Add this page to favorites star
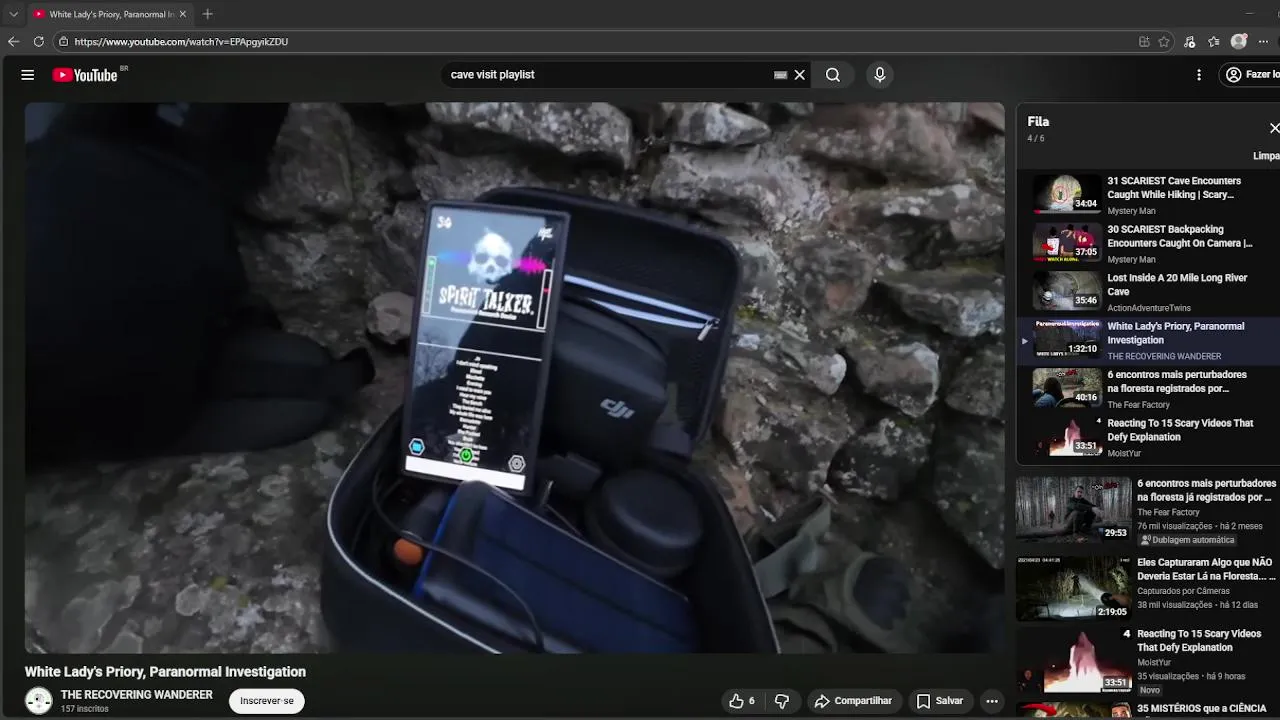 click(x=1164, y=42)
